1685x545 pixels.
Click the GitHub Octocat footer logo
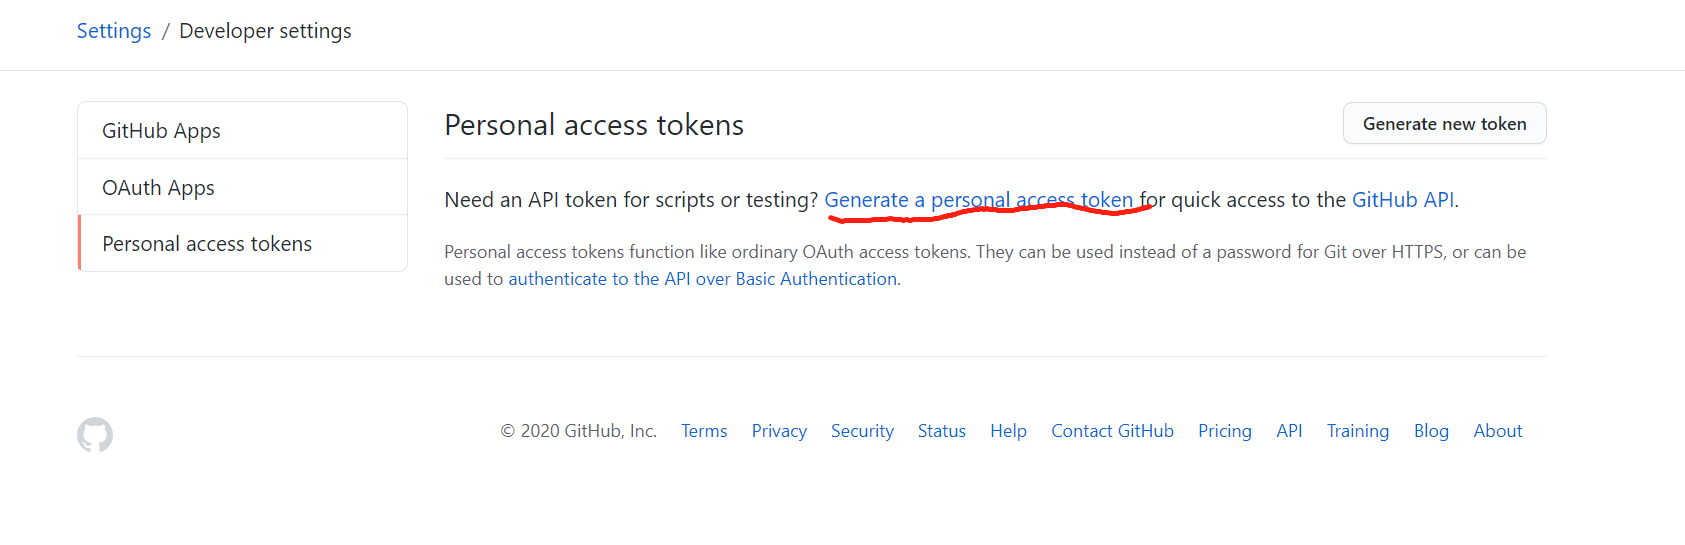pos(95,435)
